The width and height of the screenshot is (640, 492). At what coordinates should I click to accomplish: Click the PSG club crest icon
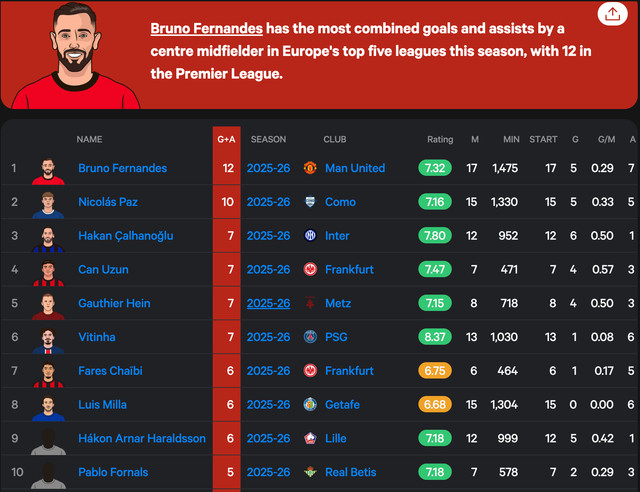click(x=310, y=337)
